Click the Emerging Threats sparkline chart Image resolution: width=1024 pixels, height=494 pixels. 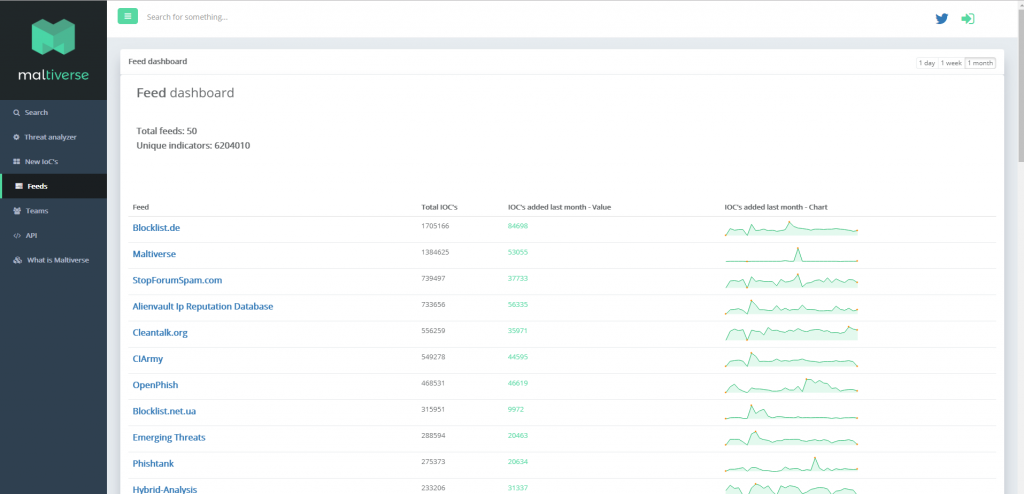pos(791,438)
